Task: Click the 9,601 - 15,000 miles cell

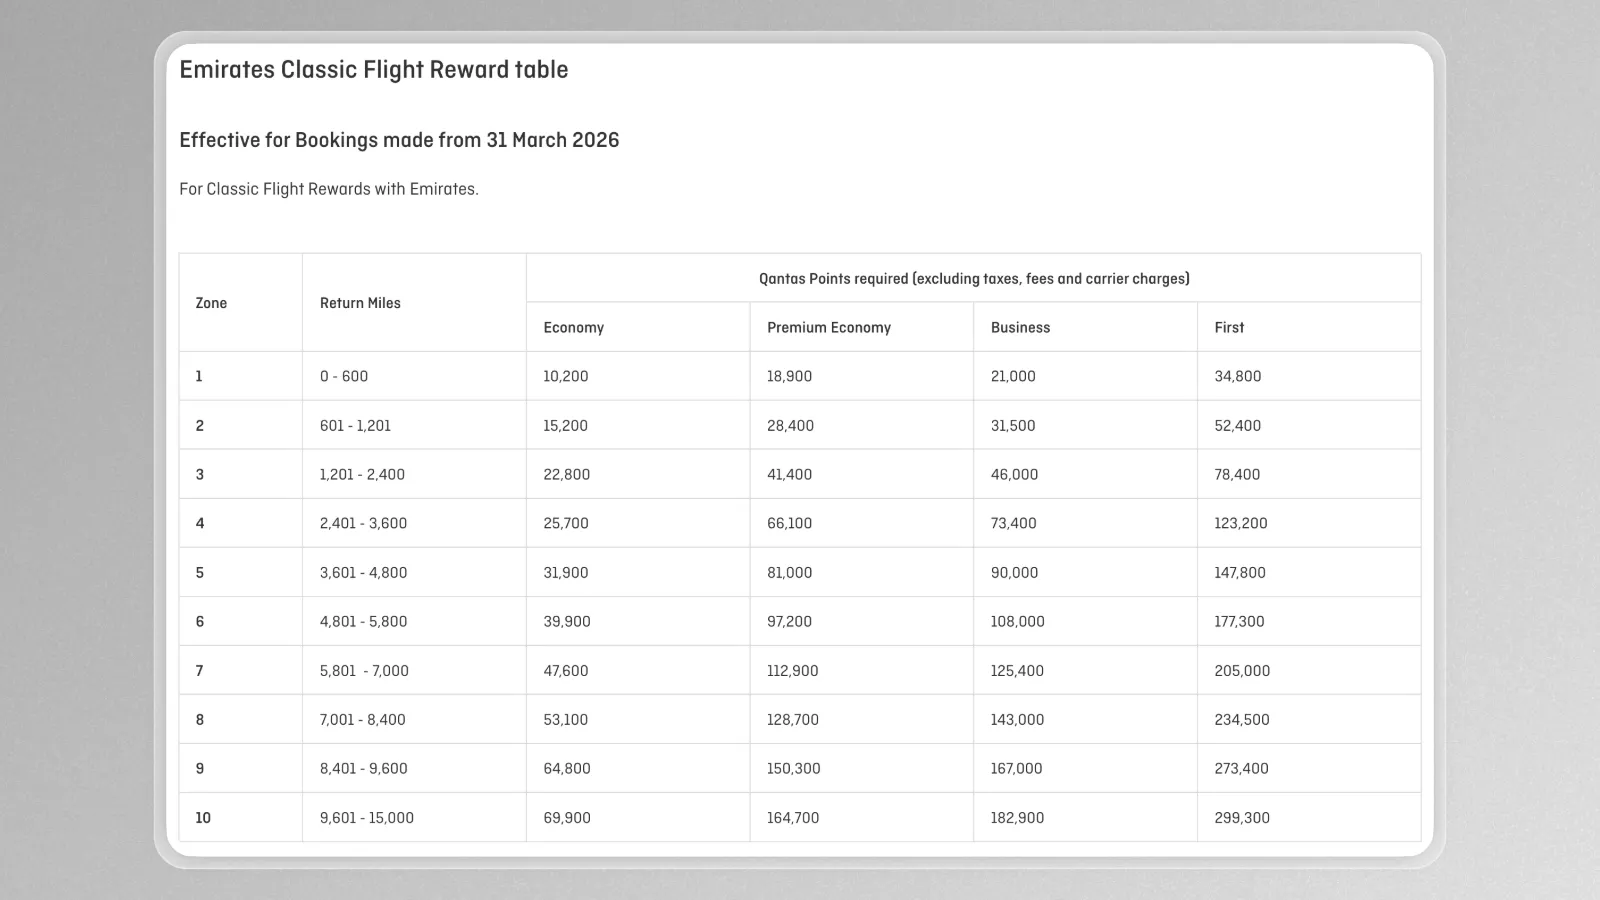Action: point(414,817)
